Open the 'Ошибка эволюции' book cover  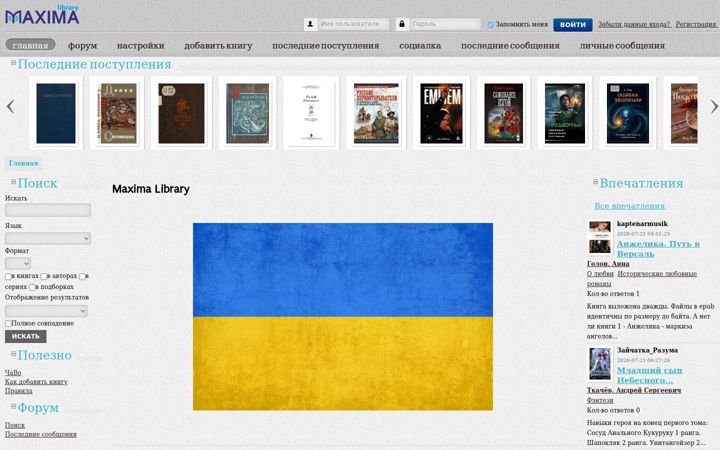pyautogui.click(x=628, y=113)
